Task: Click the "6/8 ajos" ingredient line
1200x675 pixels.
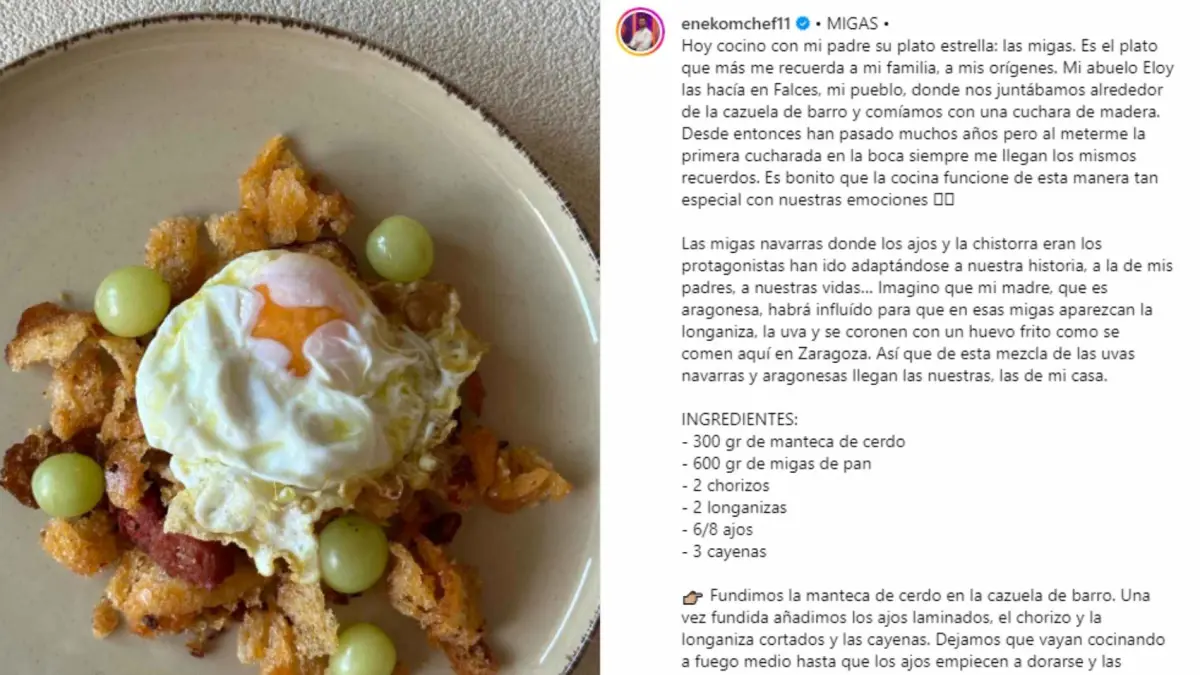Action: pyautogui.click(x=717, y=529)
